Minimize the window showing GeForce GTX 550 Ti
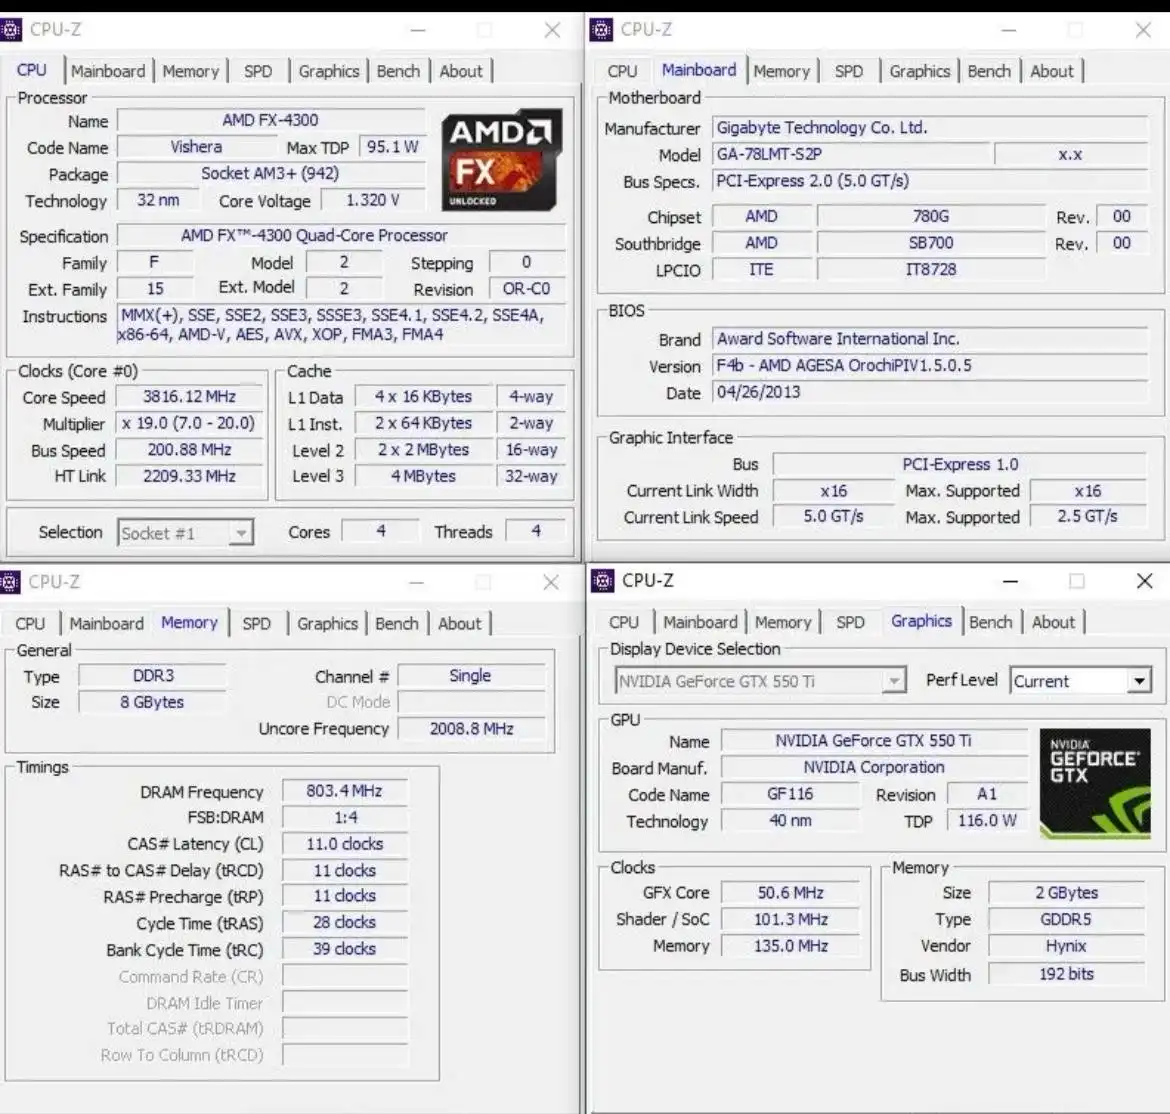The height and width of the screenshot is (1114, 1170). (x=1011, y=581)
